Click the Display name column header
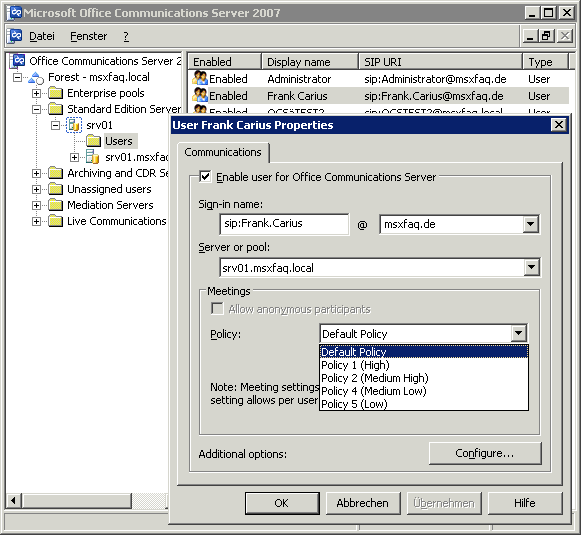 [x=310, y=62]
